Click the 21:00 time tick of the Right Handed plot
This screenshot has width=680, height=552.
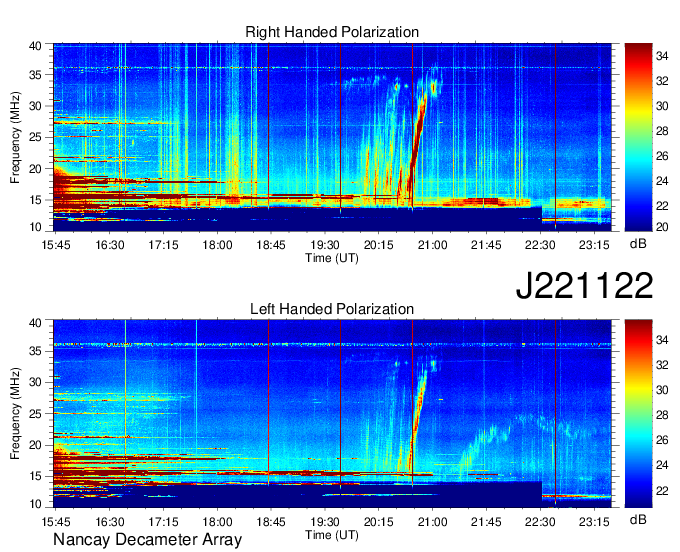pos(432,245)
